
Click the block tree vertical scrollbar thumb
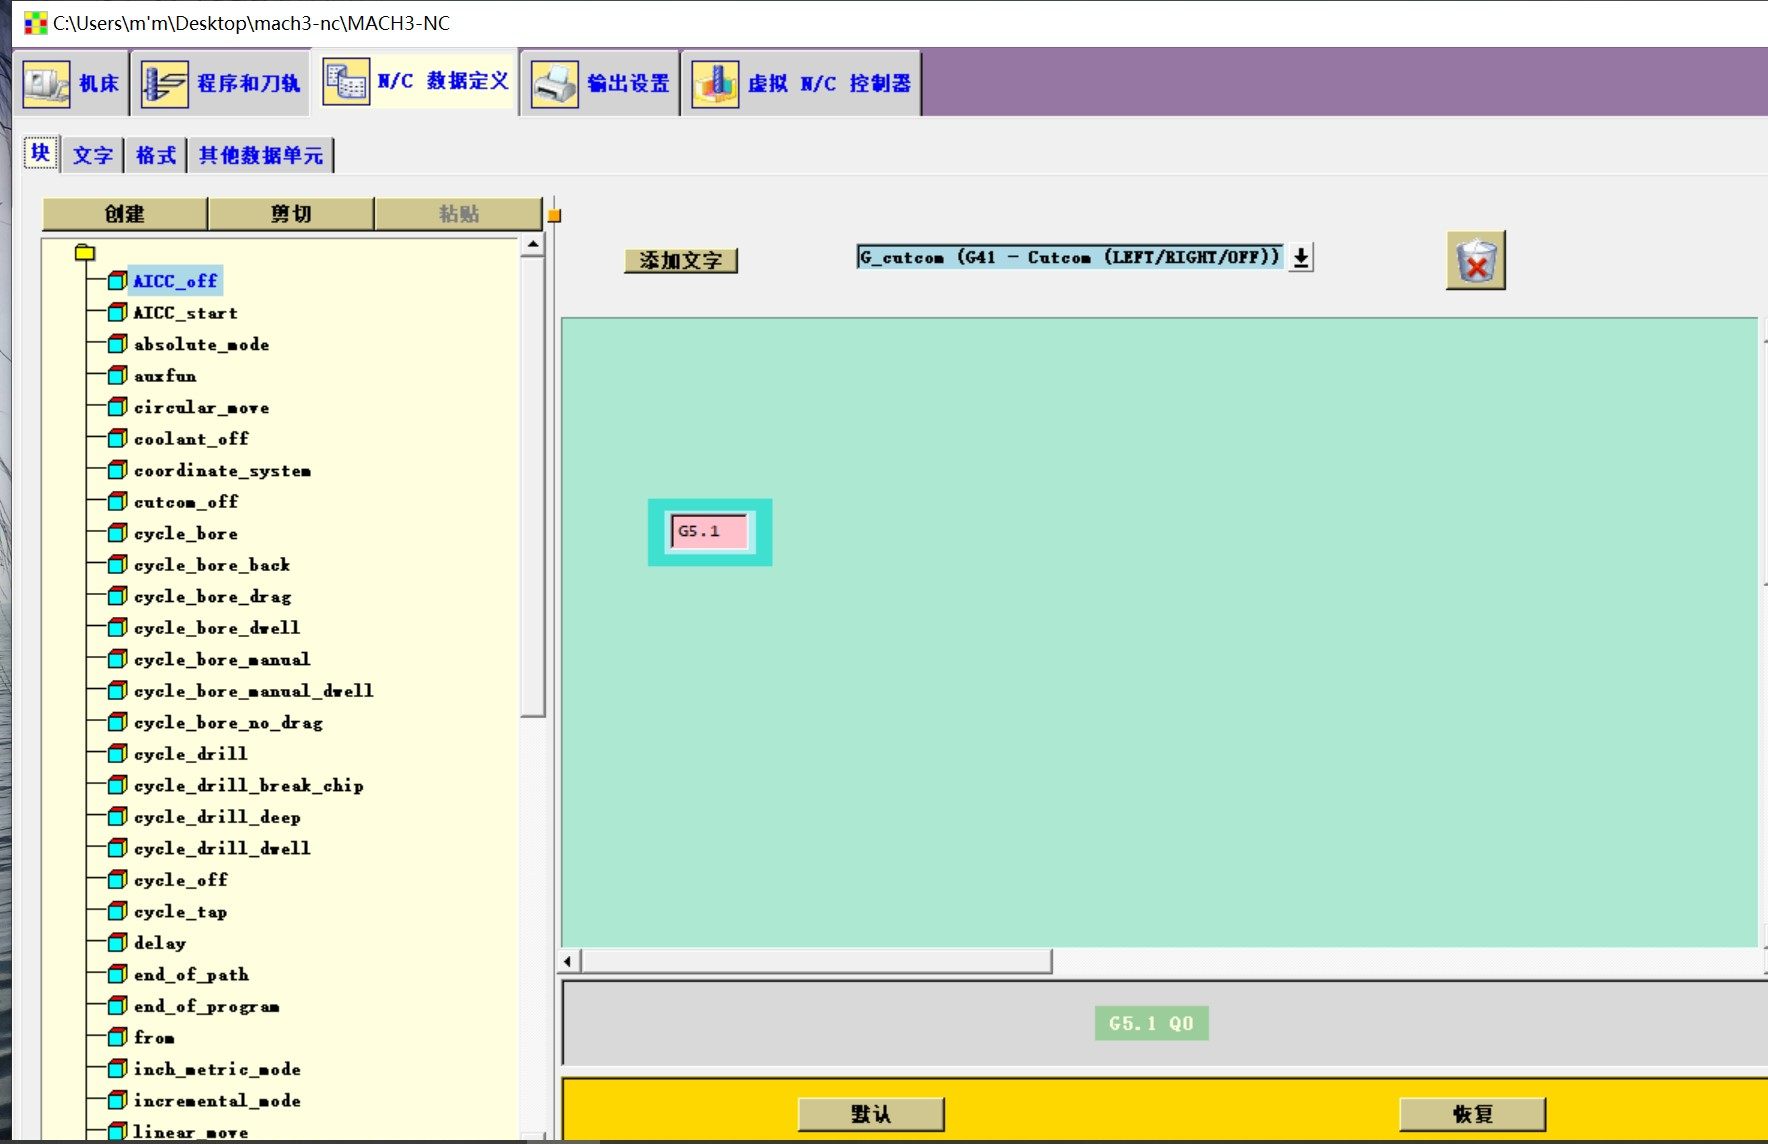click(533, 487)
